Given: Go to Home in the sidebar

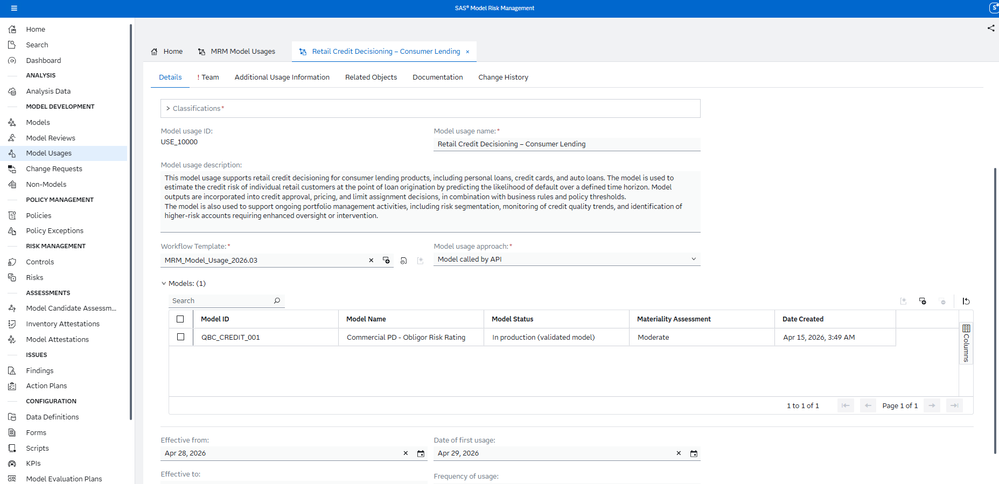Looking at the screenshot, I should (x=36, y=29).
